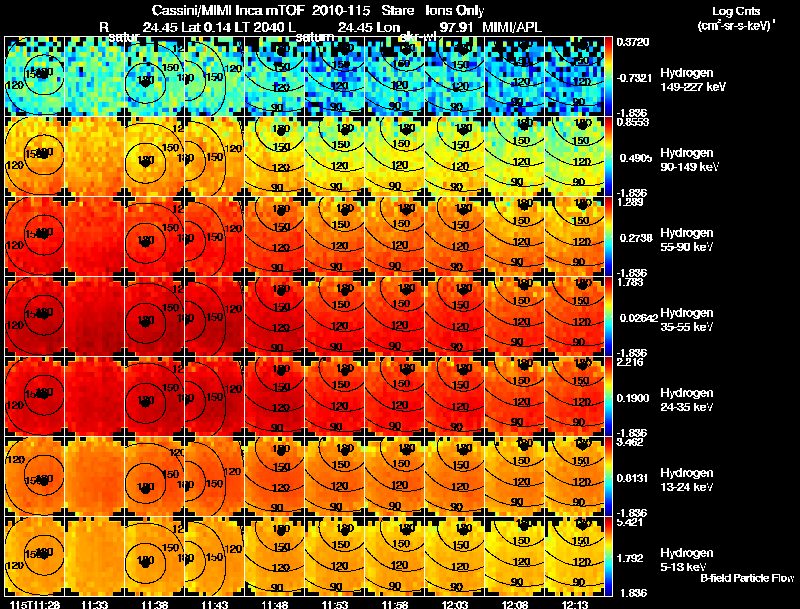The height and width of the screenshot is (609, 800).
Task: Click the 'Hydrogen 24-35 keV' label
Action: pos(687,400)
